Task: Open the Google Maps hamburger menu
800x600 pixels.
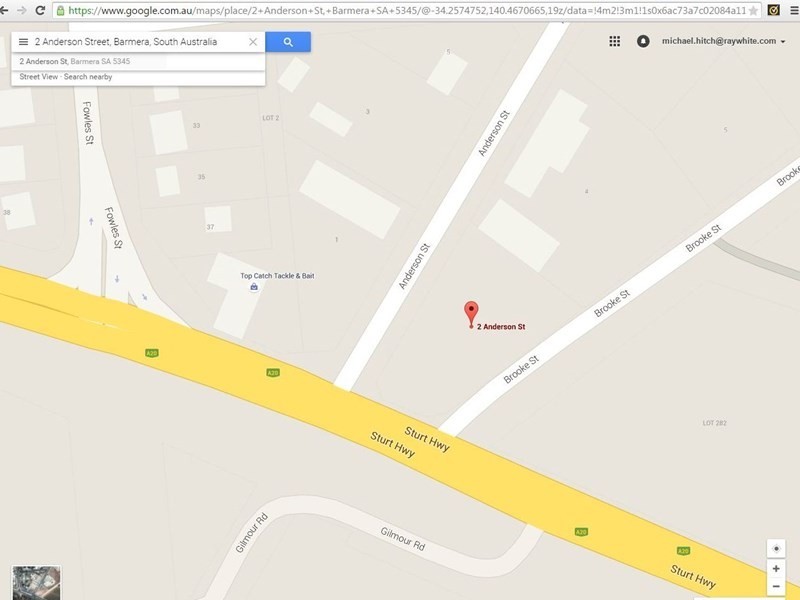Action: (x=23, y=42)
